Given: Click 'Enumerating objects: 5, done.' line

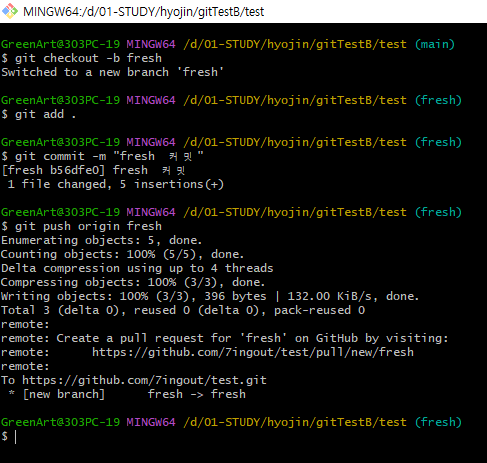Looking at the screenshot, I should (x=101, y=240).
